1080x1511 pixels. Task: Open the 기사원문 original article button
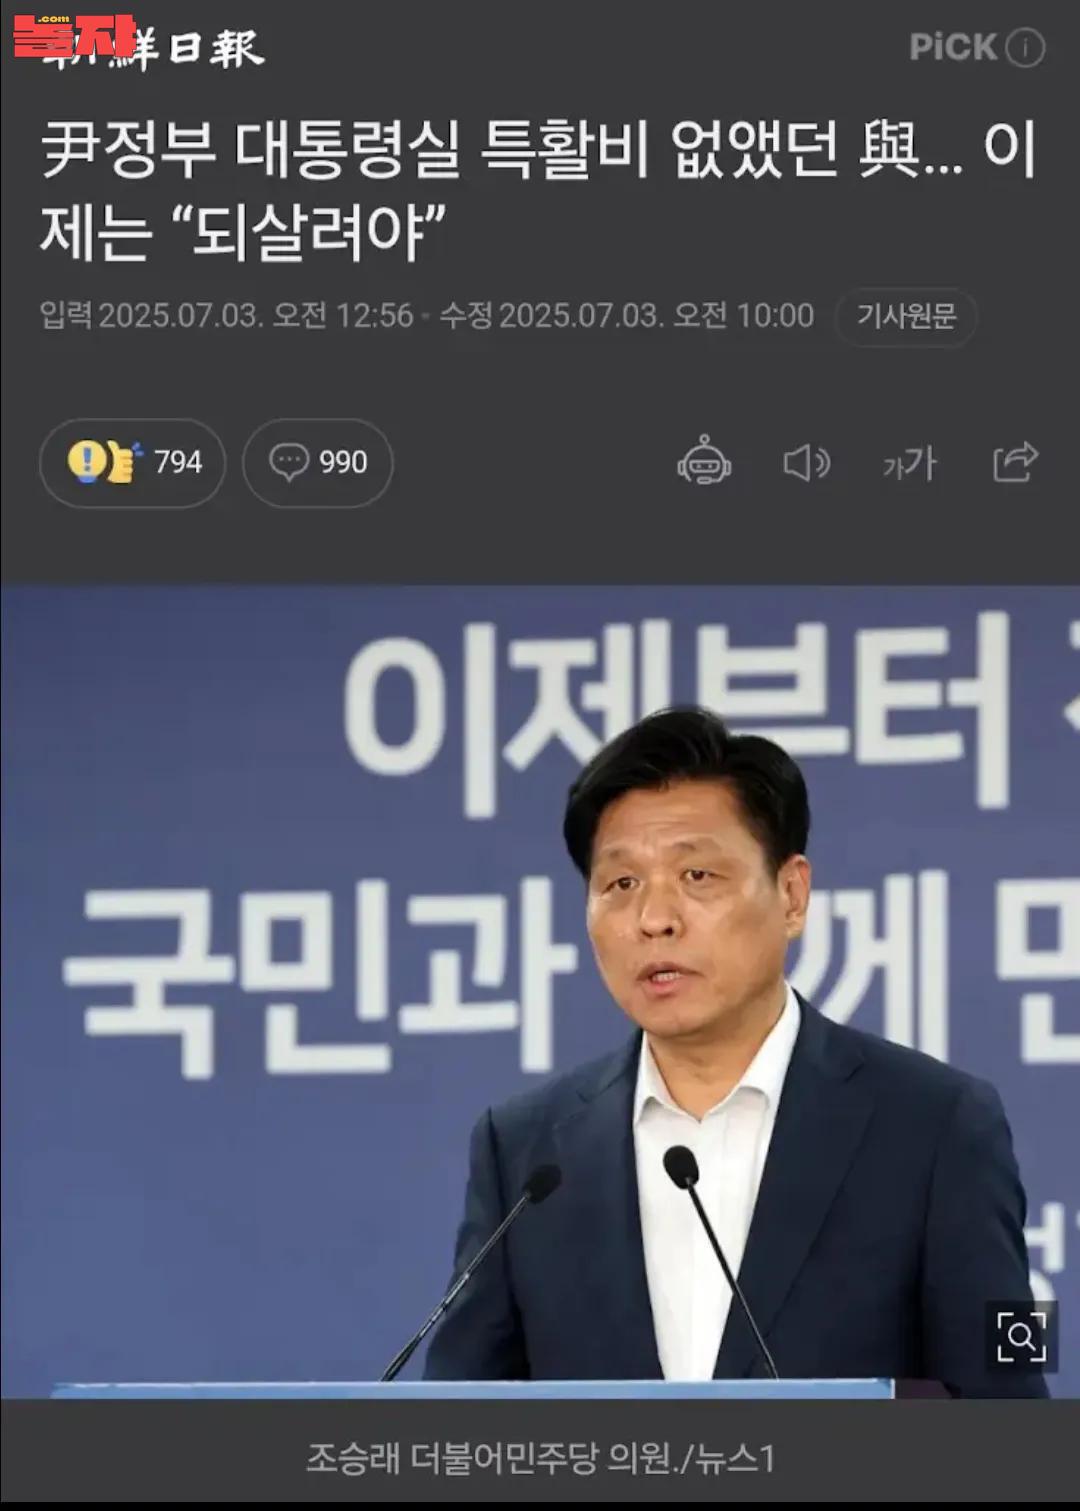[906, 317]
